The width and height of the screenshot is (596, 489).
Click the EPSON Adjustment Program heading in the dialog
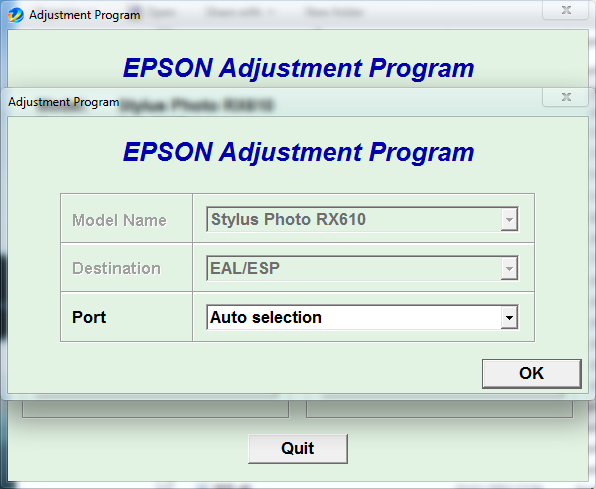click(298, 152)
